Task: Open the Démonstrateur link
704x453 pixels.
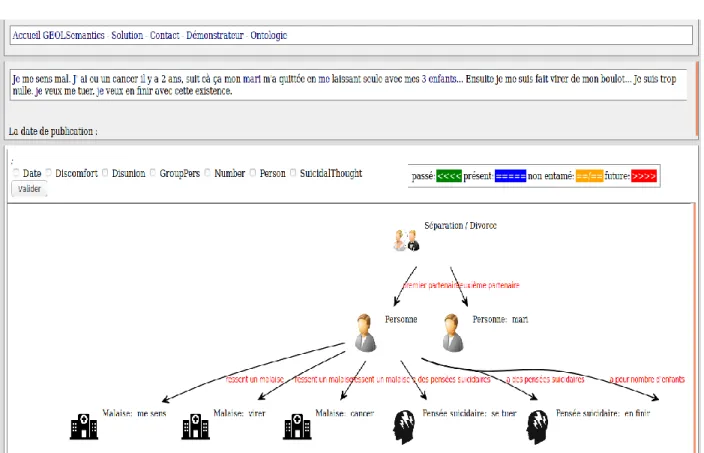Action: pos(215,35)
